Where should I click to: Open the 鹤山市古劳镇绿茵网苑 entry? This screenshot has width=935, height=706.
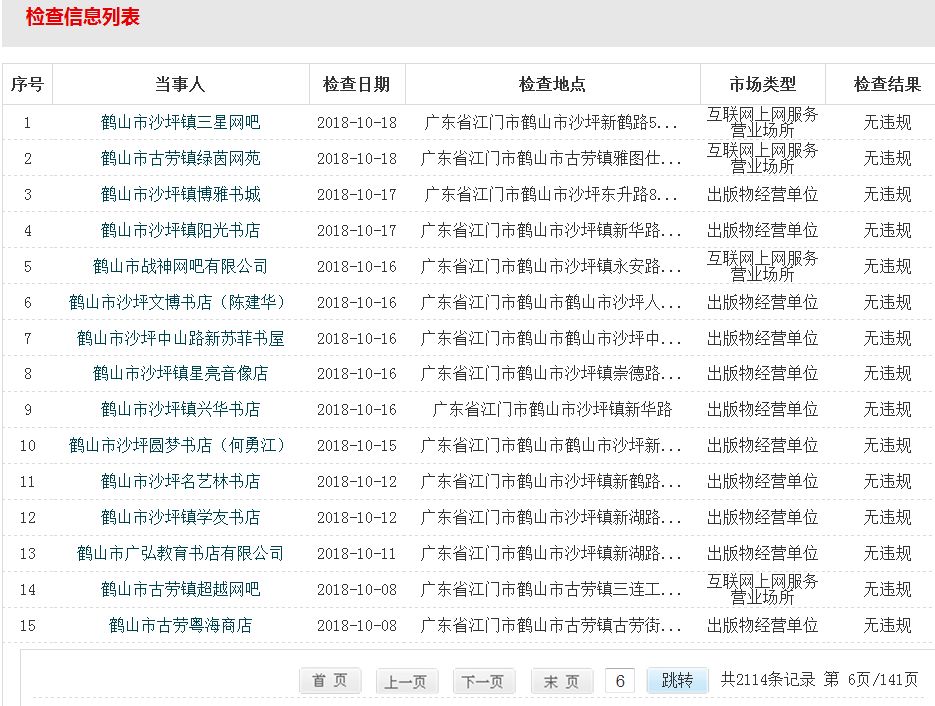point(180,159)
